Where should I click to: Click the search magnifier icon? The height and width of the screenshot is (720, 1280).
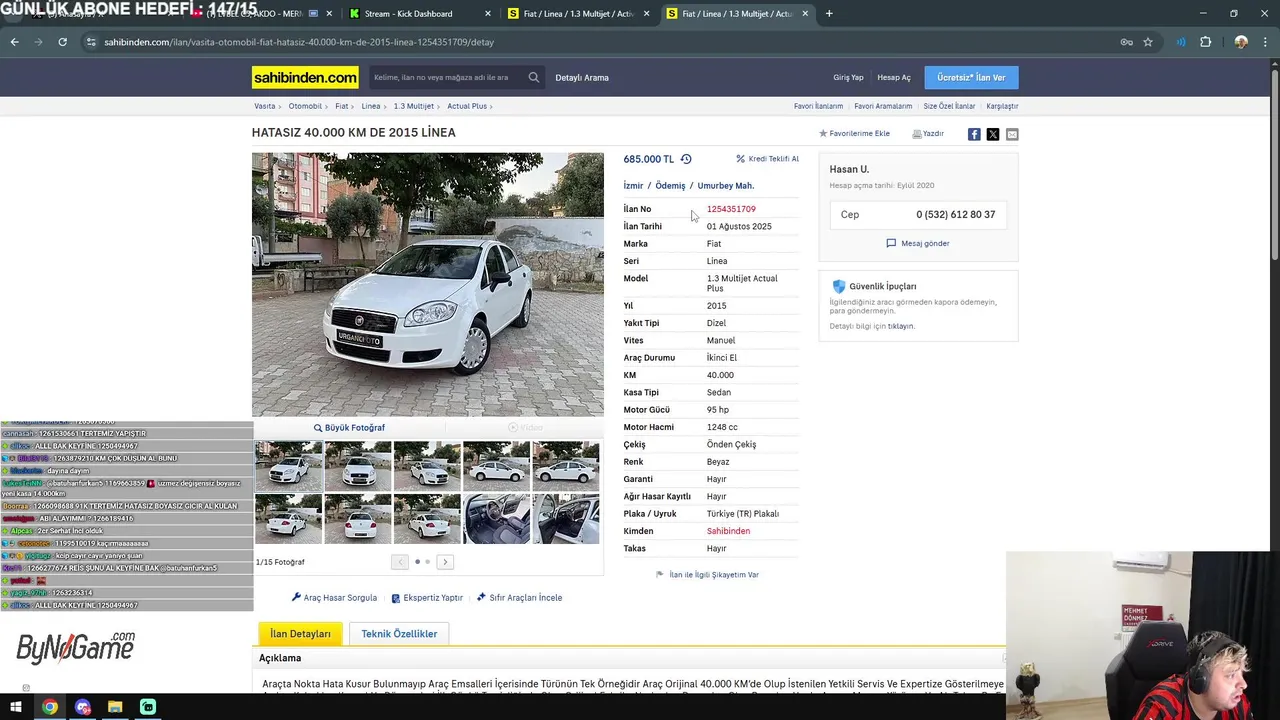[534, 77]
